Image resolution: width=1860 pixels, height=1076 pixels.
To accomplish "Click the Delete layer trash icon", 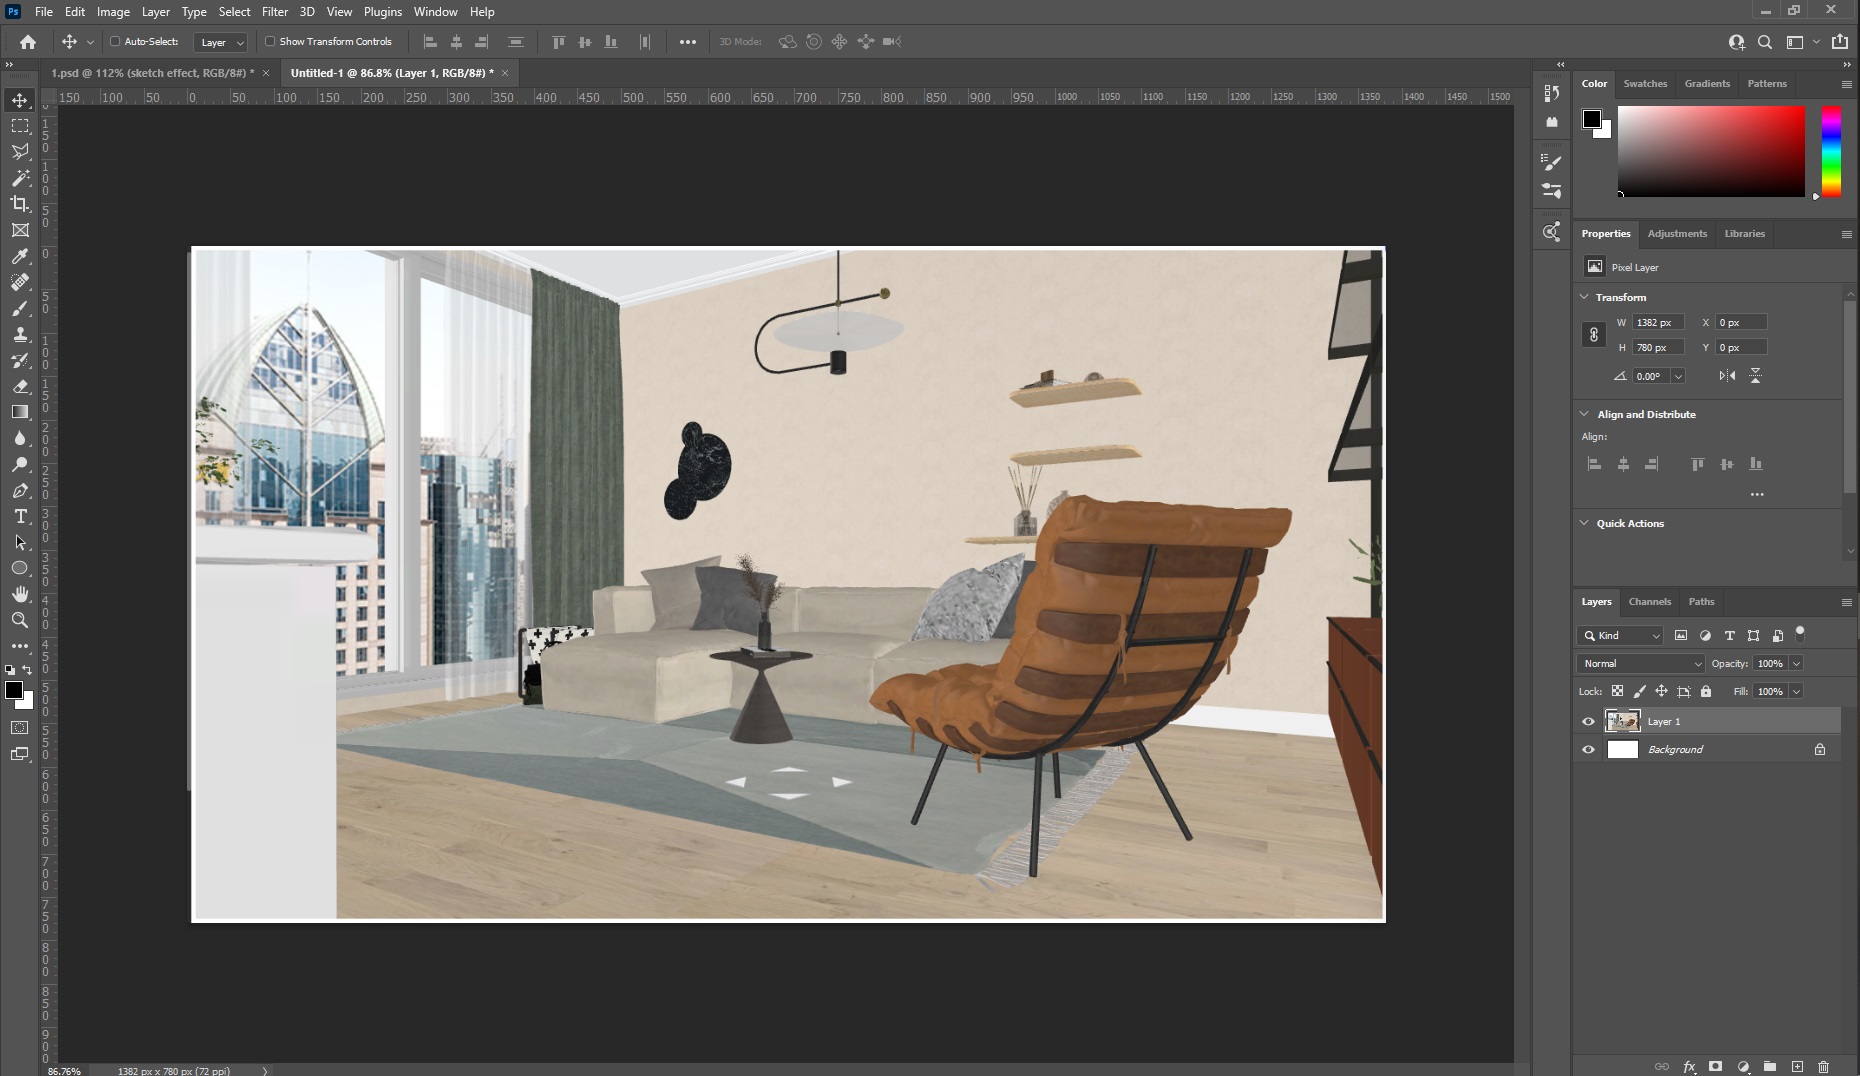I will point(1823,1067).
